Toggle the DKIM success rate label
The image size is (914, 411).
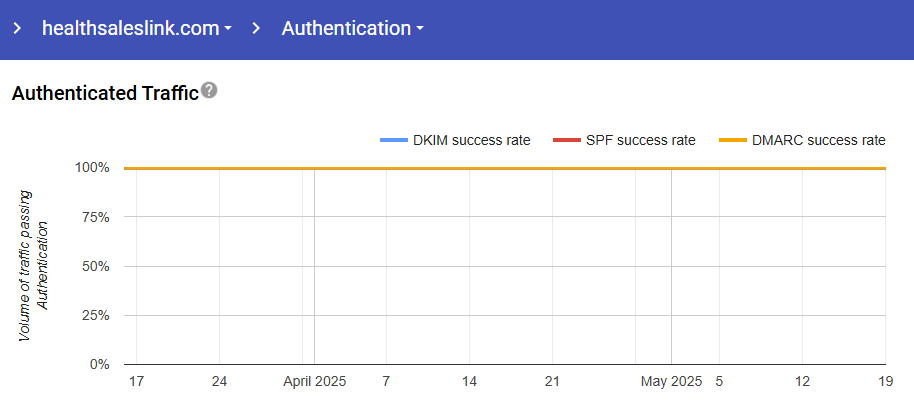pyautogui.click(x=471, y=140)
